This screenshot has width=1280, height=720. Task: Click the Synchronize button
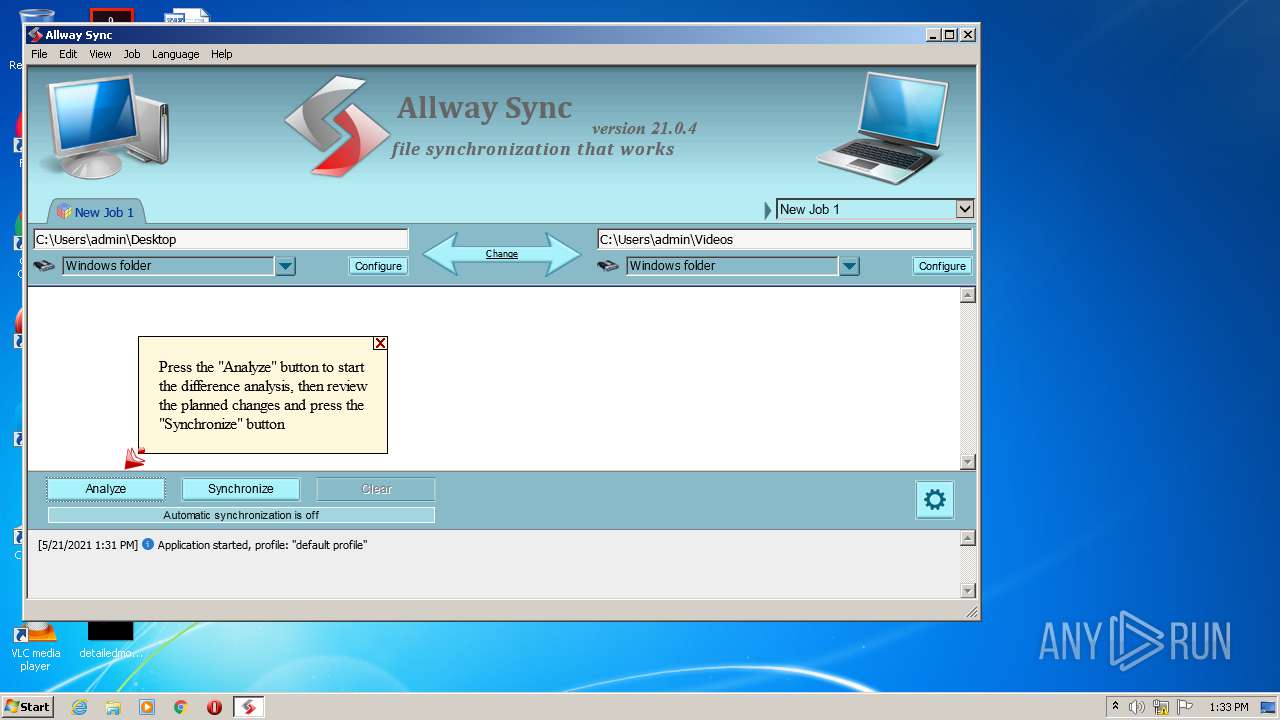coord(241,489)
